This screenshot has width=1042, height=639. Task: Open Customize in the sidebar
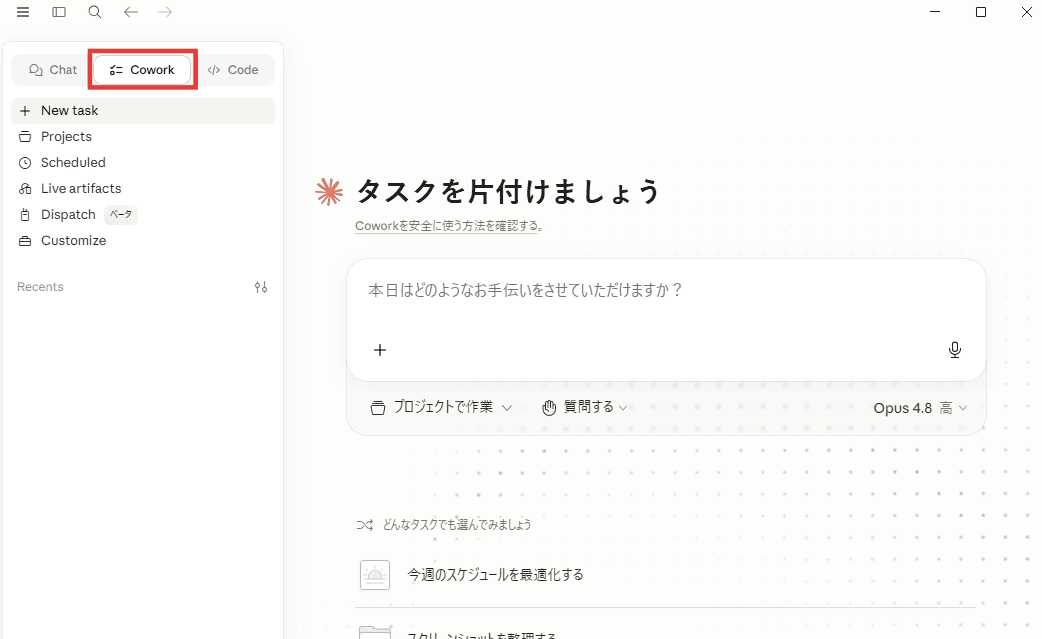(143, 240)
